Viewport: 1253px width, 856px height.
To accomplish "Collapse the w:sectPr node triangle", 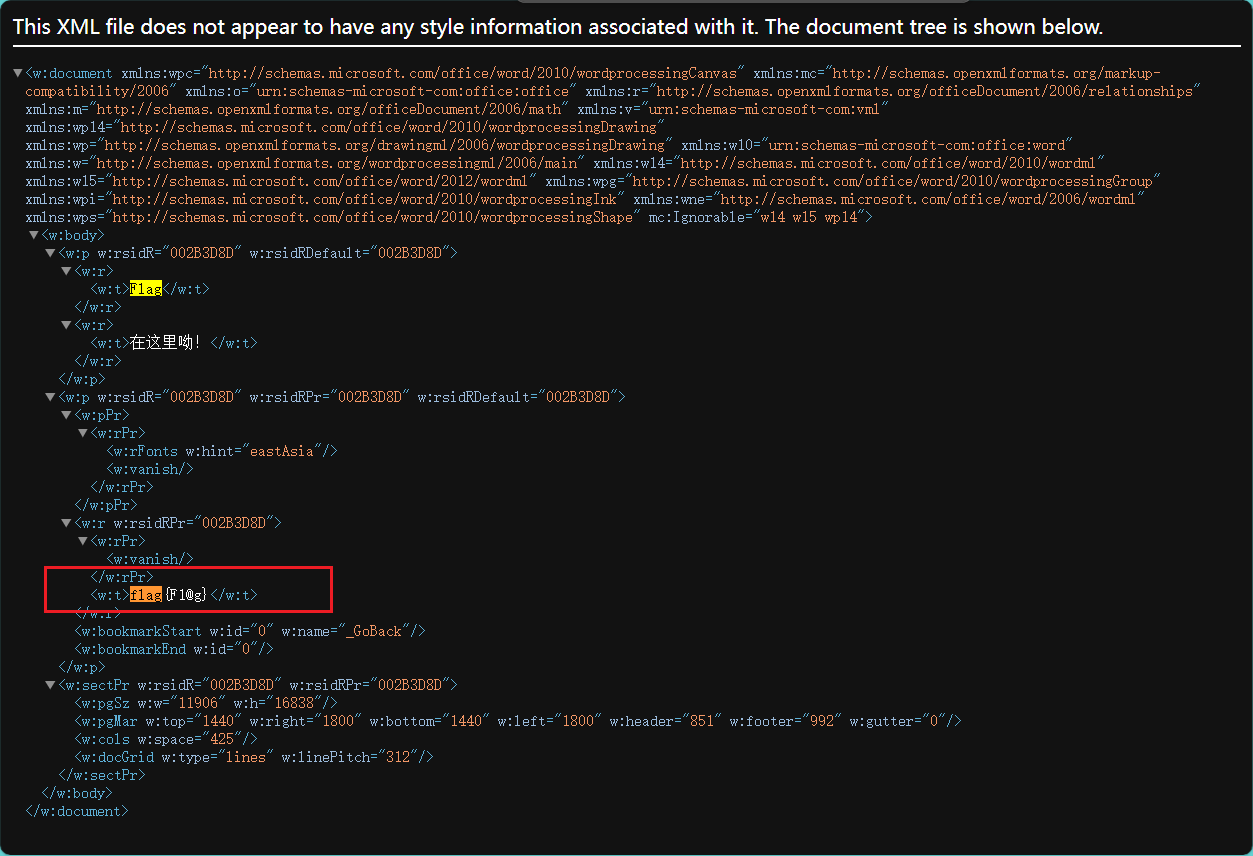I will pos(50,685).
